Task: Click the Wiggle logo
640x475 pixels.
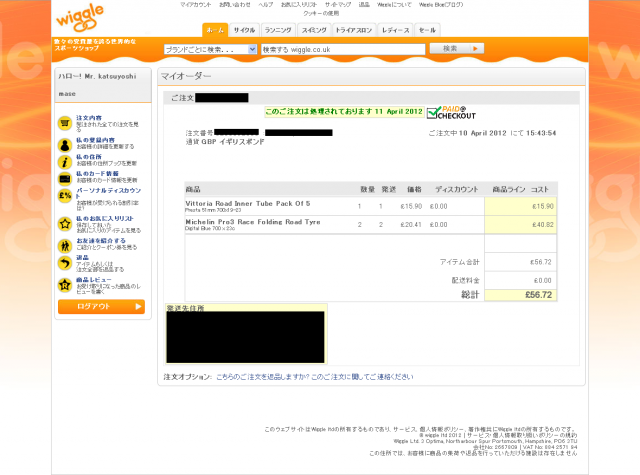Action: click(80, 18)
